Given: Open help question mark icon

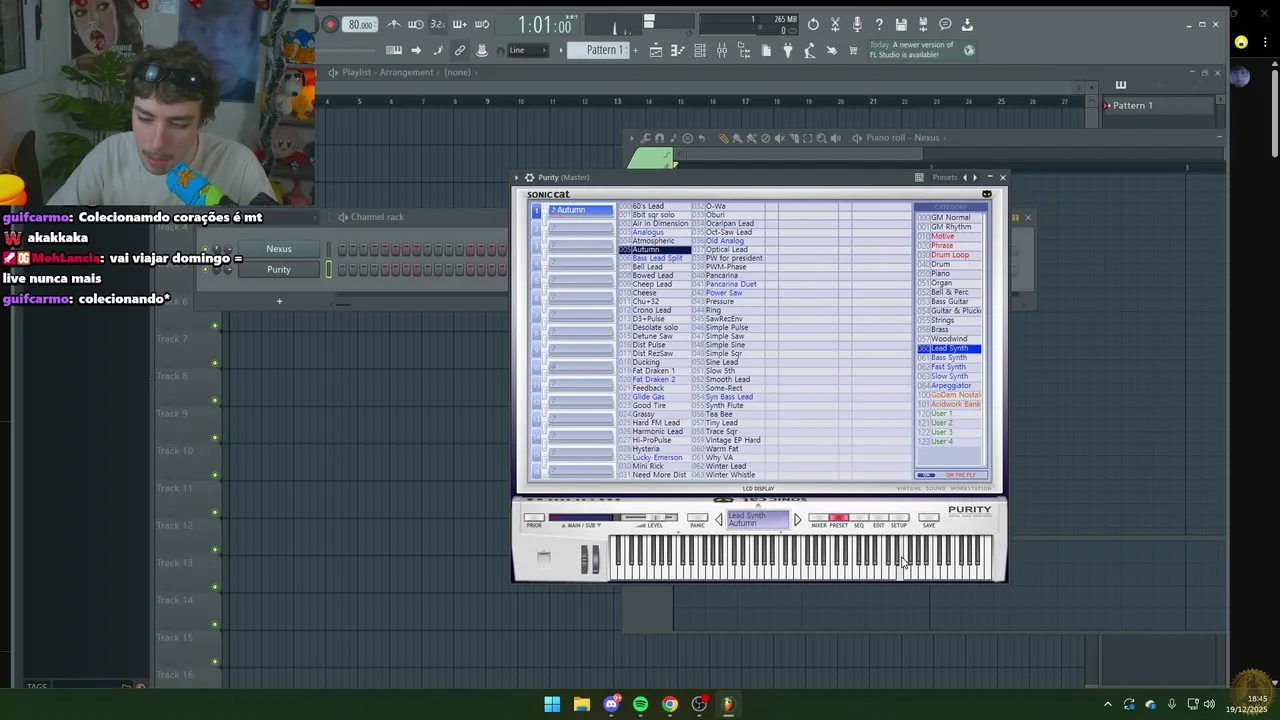Looking at the screenshot, I should [879, 24].
